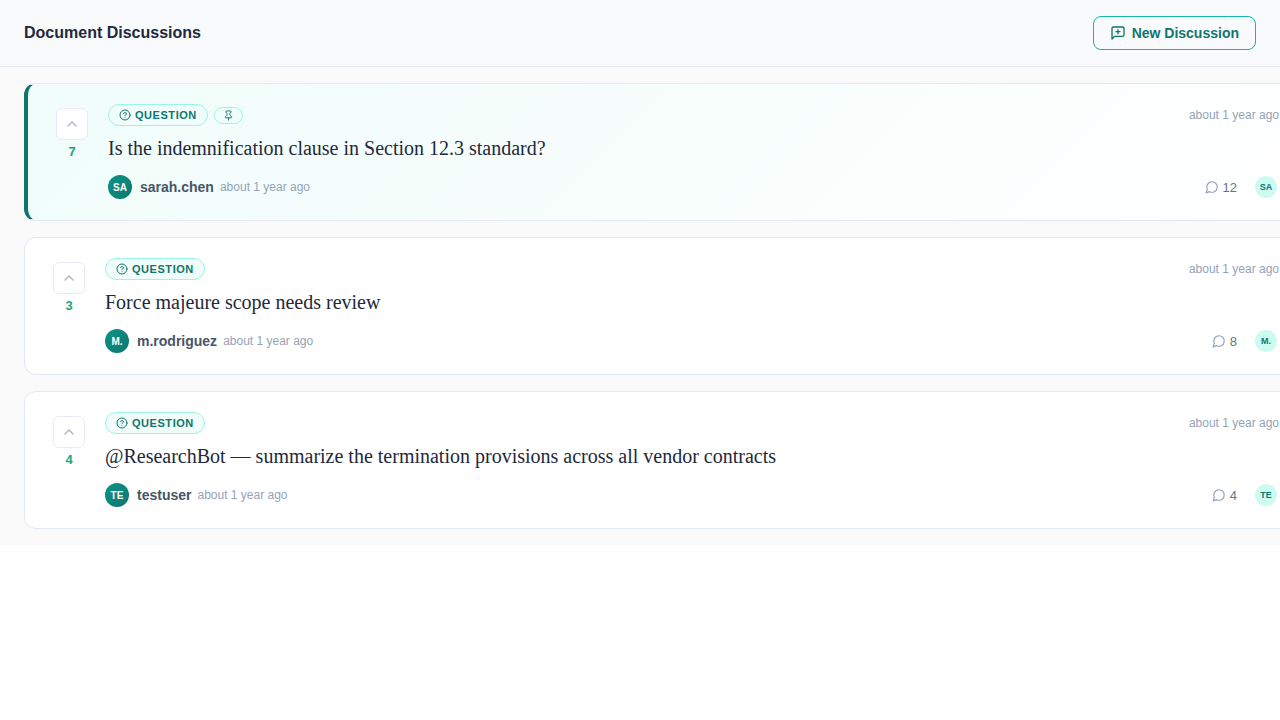Click m.rodriguez's avatar beside the username

pyautogui.click(x=117, y=341)
